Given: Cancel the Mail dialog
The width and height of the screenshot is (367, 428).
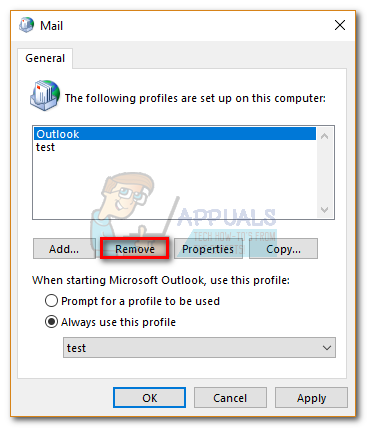Looking at the screenshot, I should (x=230, y=398).
